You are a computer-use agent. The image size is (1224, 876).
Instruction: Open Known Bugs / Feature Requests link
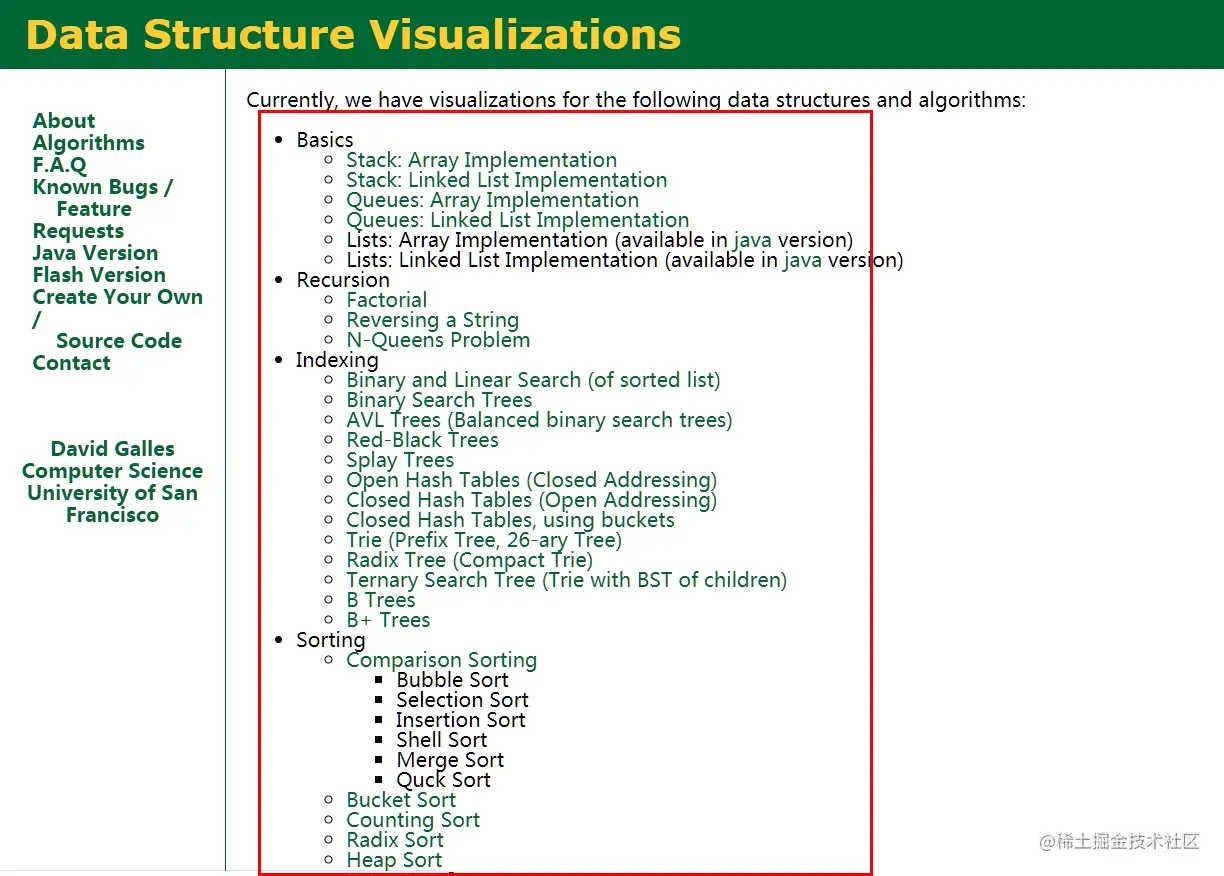coord(102,209)
